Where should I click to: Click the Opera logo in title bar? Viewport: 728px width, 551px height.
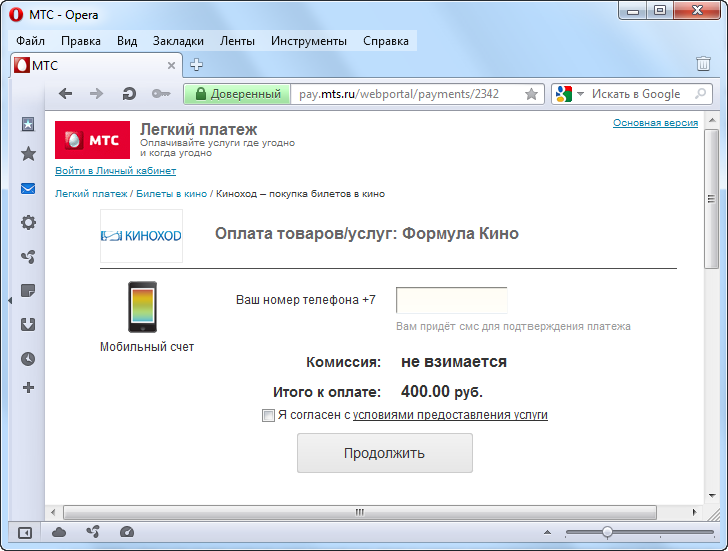pos(16,15)
